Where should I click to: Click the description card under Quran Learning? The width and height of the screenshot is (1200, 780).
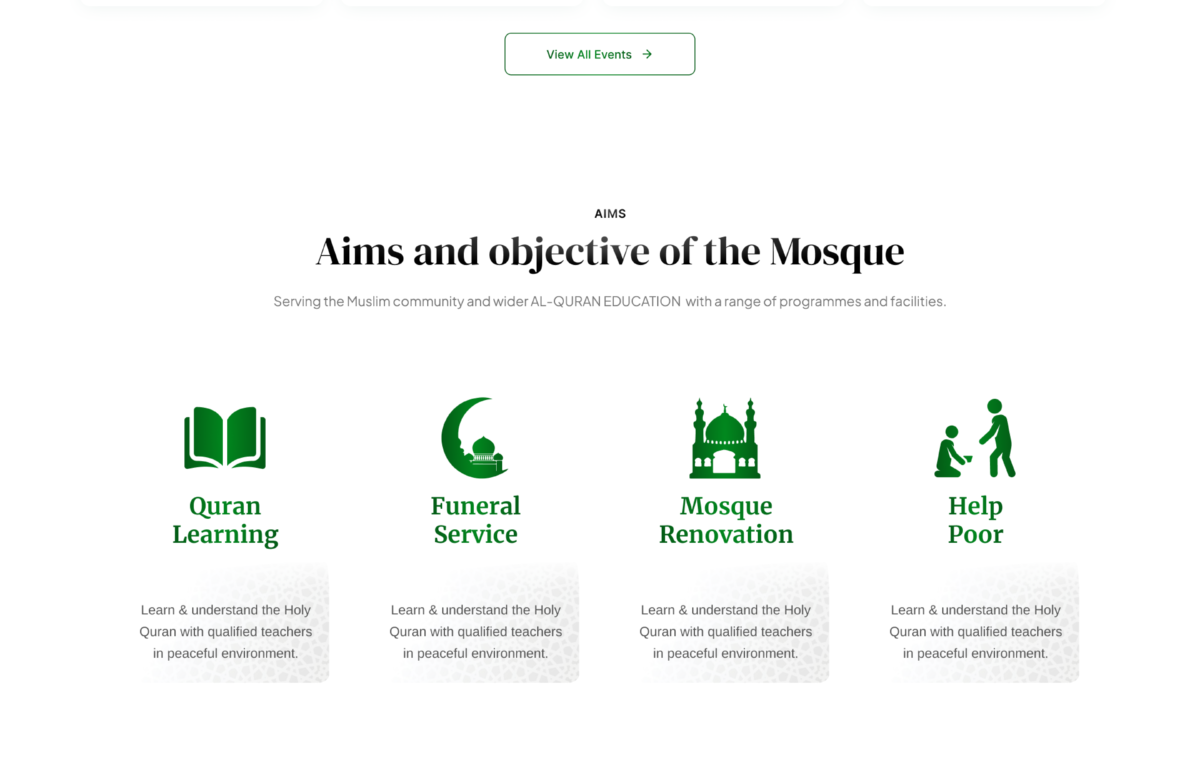(x=225, y=623)
